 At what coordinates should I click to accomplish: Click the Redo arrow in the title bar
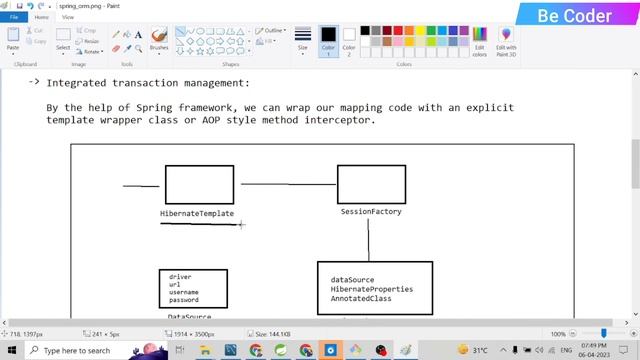coord(41,6)
